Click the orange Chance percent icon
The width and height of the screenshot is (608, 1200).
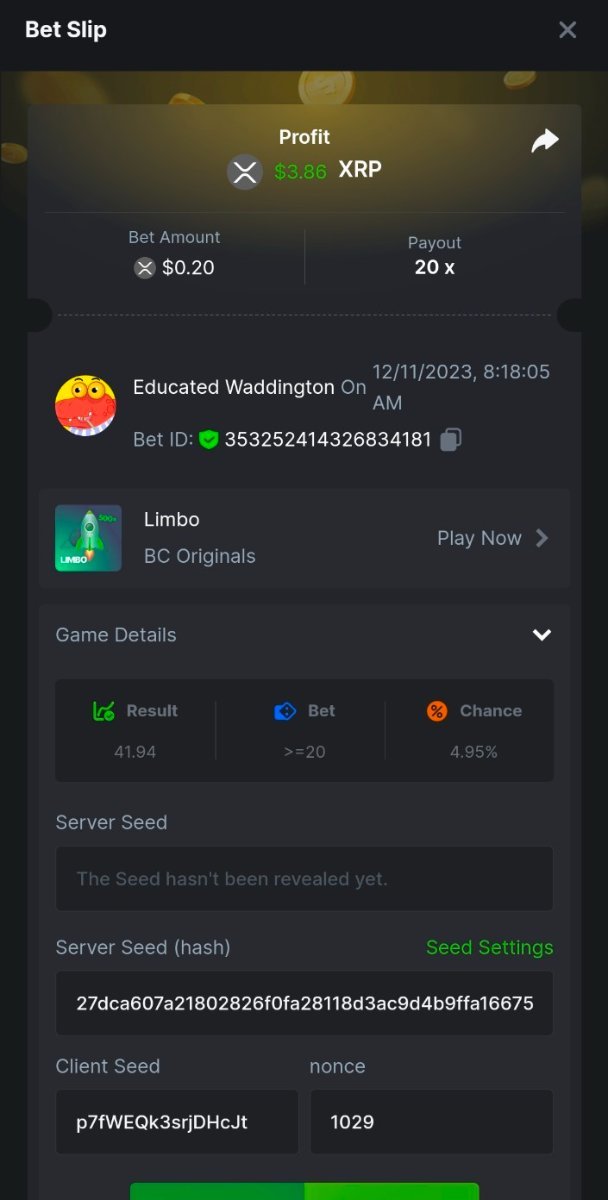coord(437,711)
